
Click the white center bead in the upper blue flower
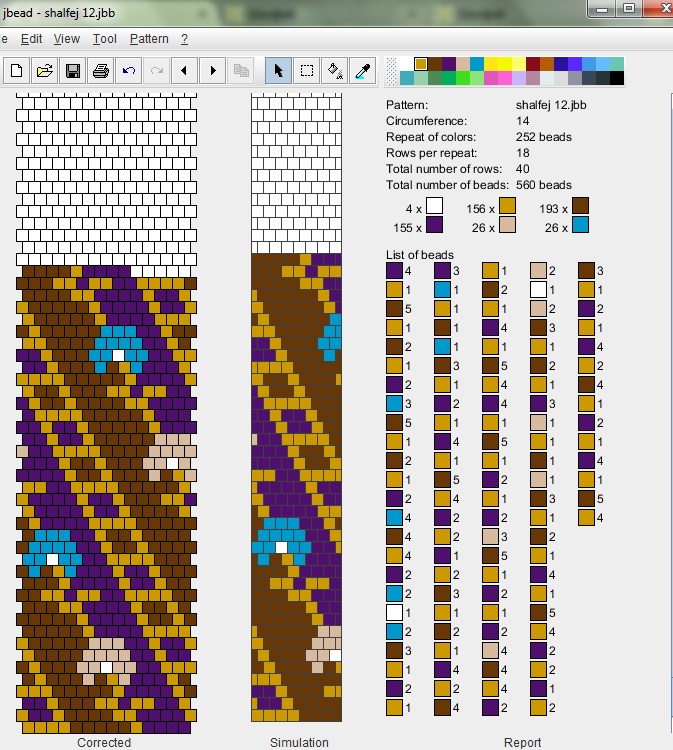[117, 354]
